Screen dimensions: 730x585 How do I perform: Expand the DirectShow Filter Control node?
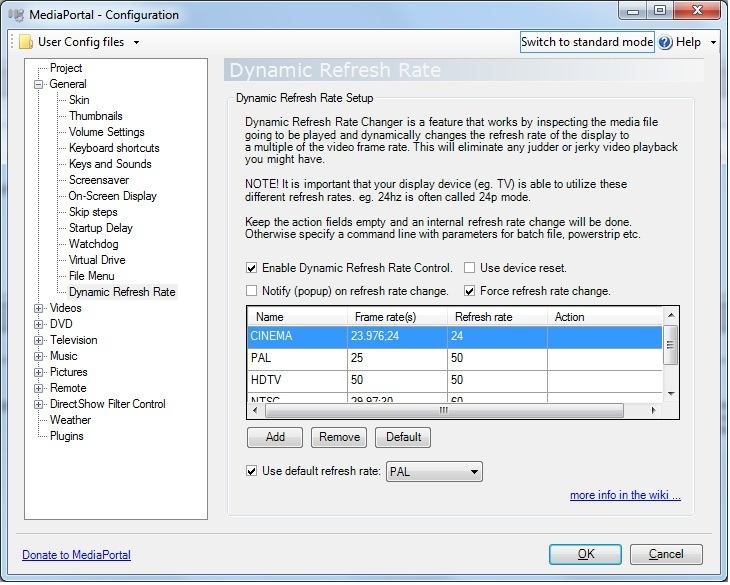point(39,405)
